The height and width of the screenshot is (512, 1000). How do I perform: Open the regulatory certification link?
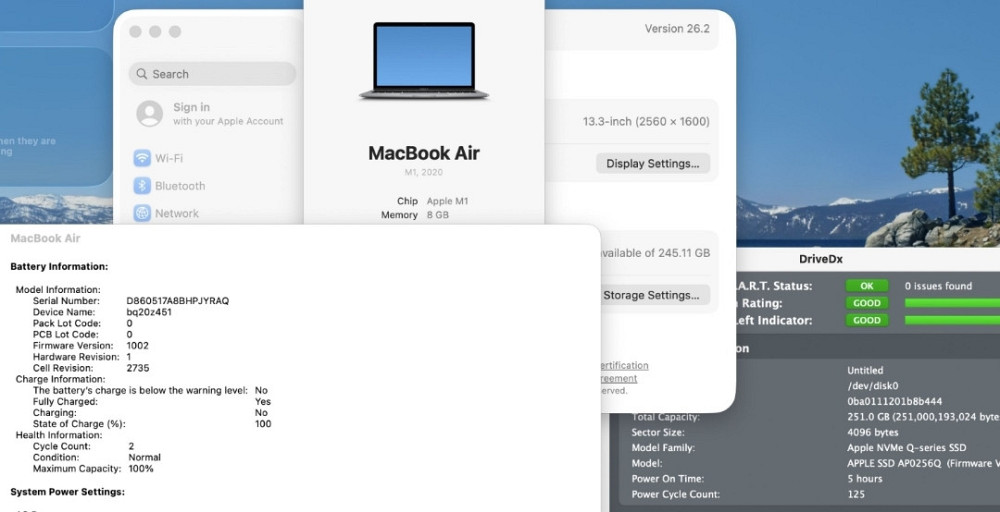click(624, 365)
